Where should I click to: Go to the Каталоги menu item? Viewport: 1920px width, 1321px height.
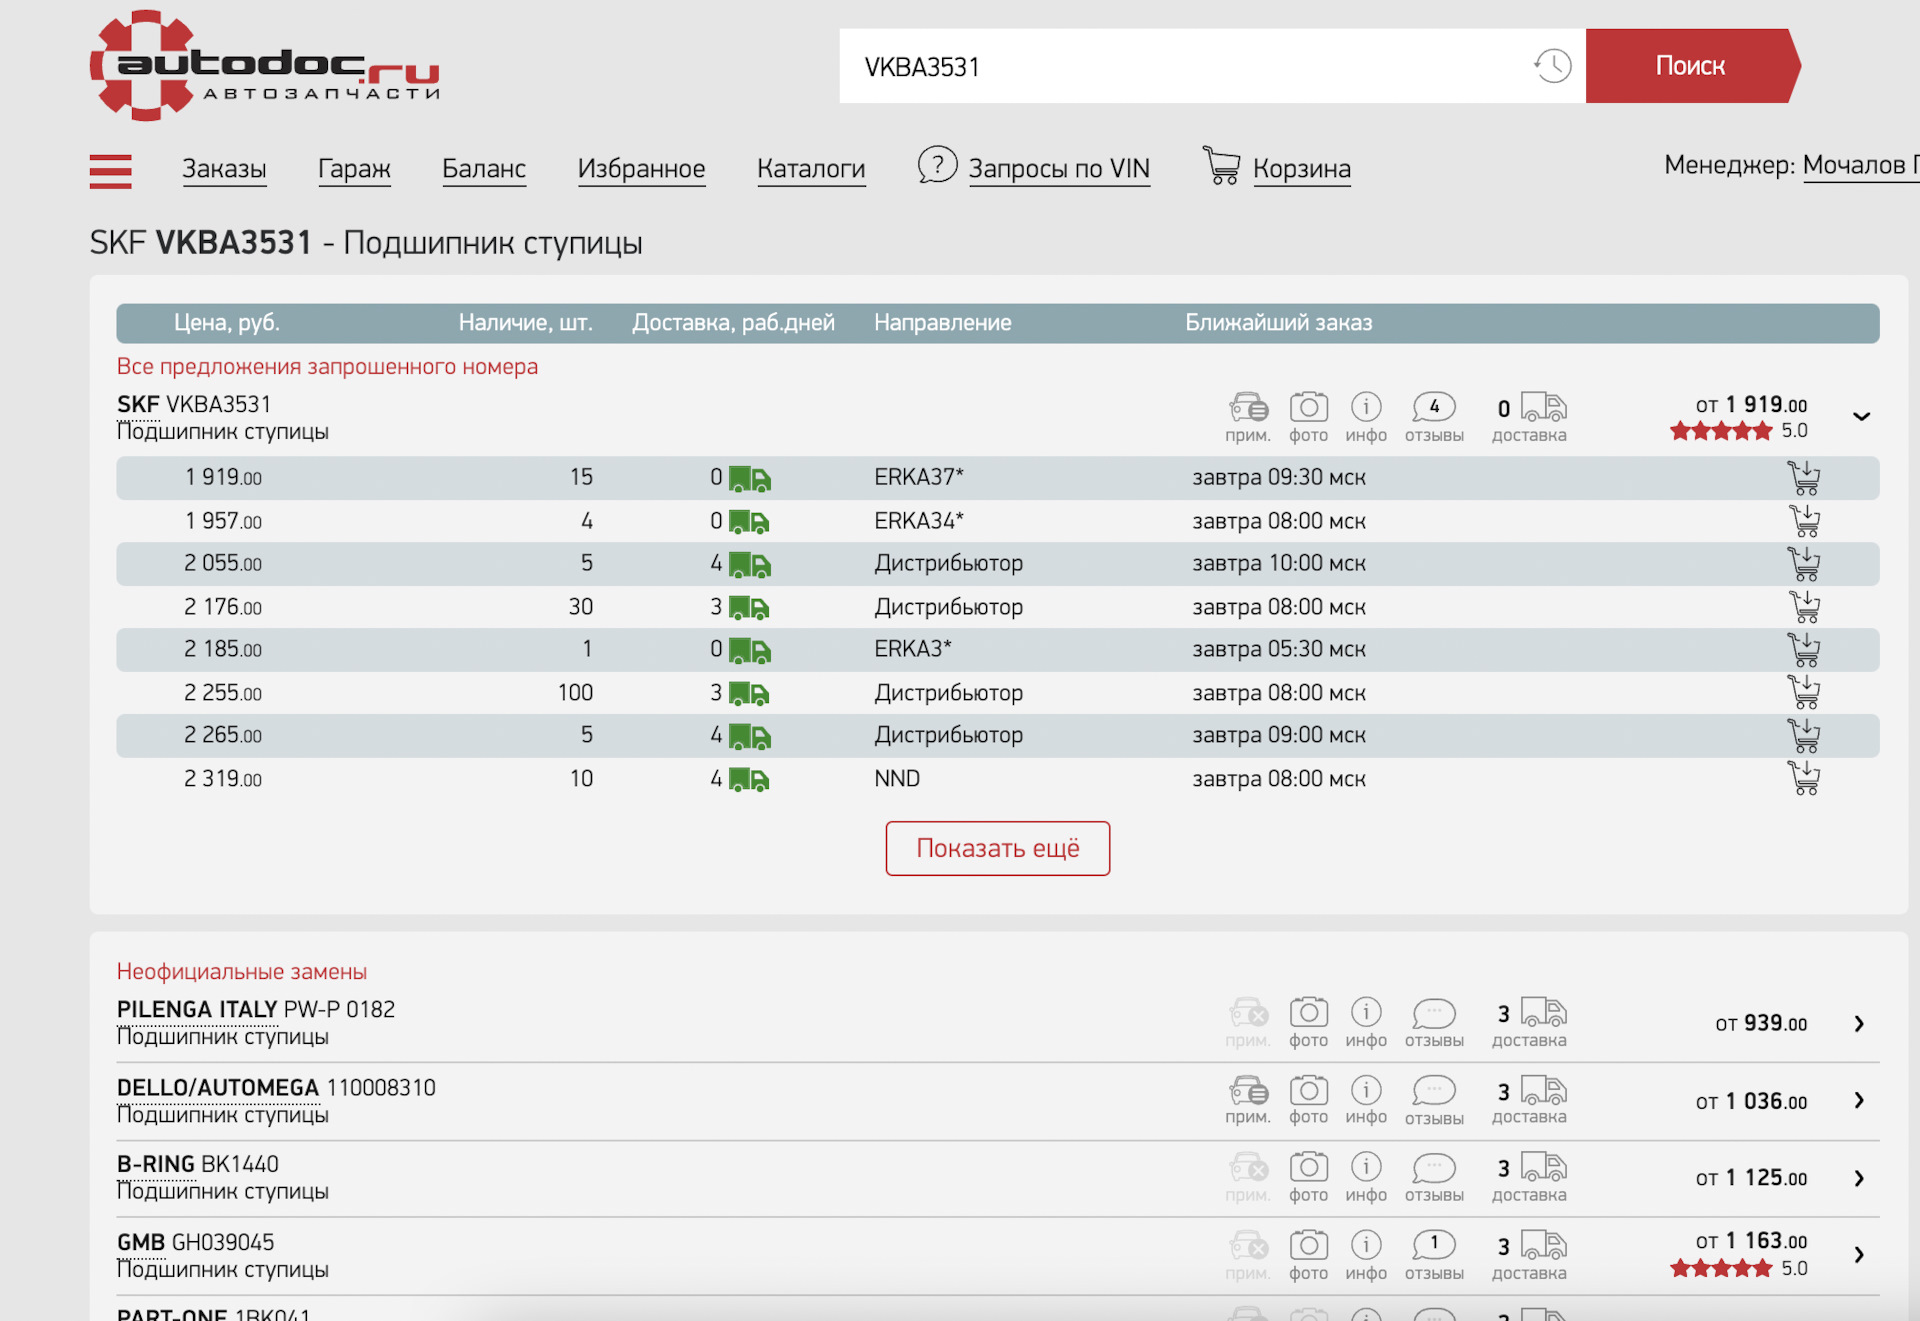click(810, 168)
